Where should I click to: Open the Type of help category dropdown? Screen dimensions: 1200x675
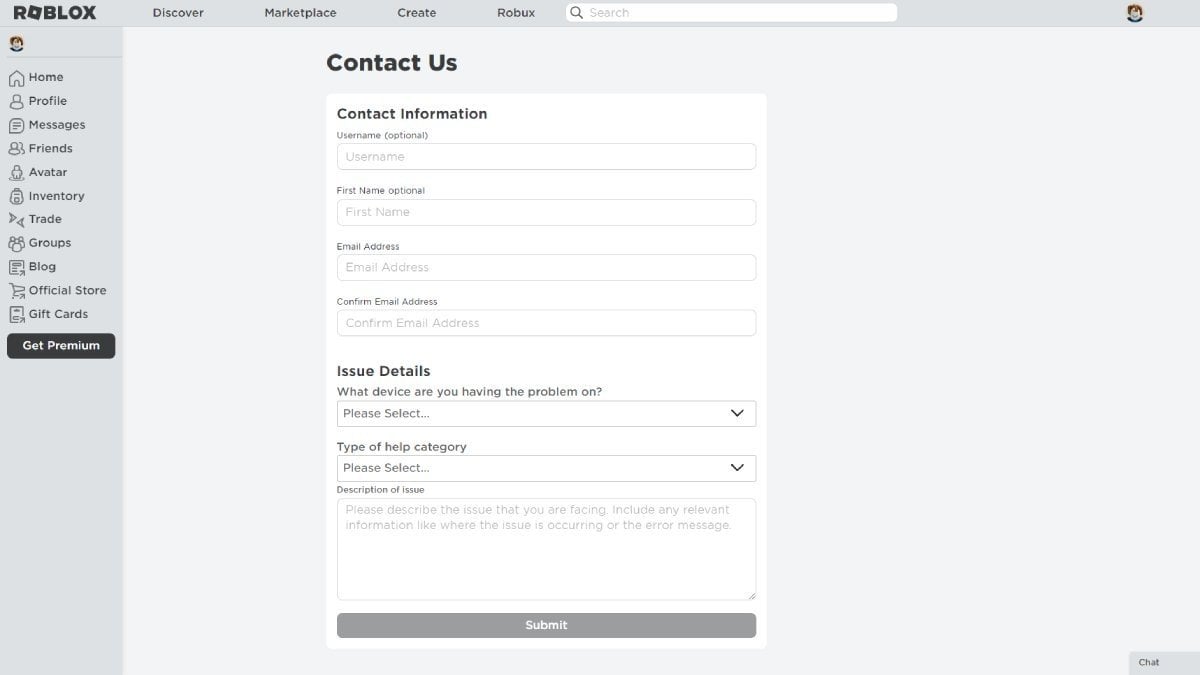[x=546, y=468]
